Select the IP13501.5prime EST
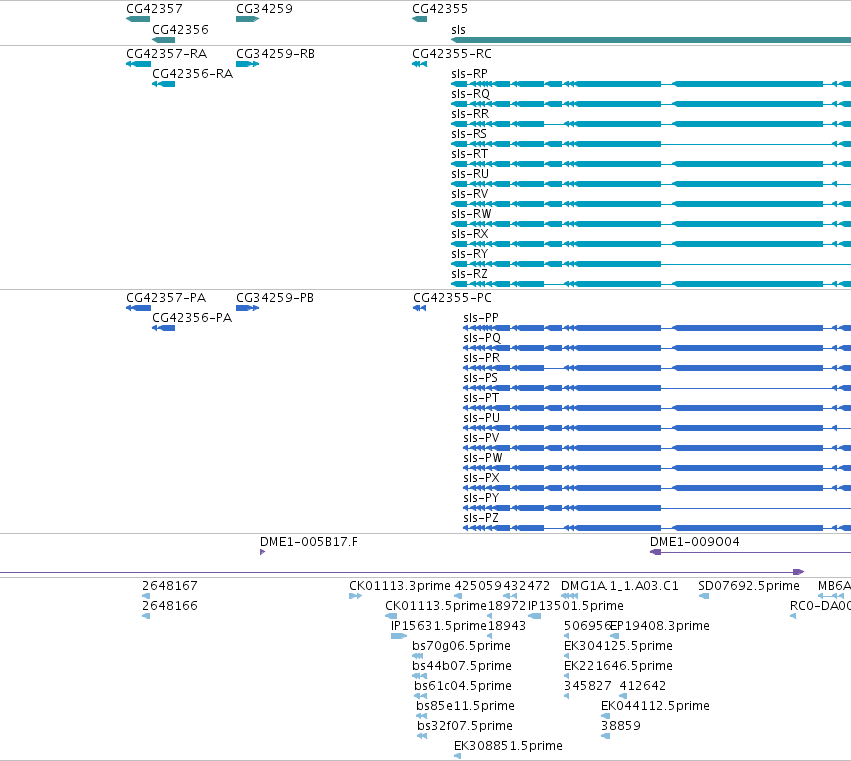This screenshot has height=761, width=851. pos(534,617)
